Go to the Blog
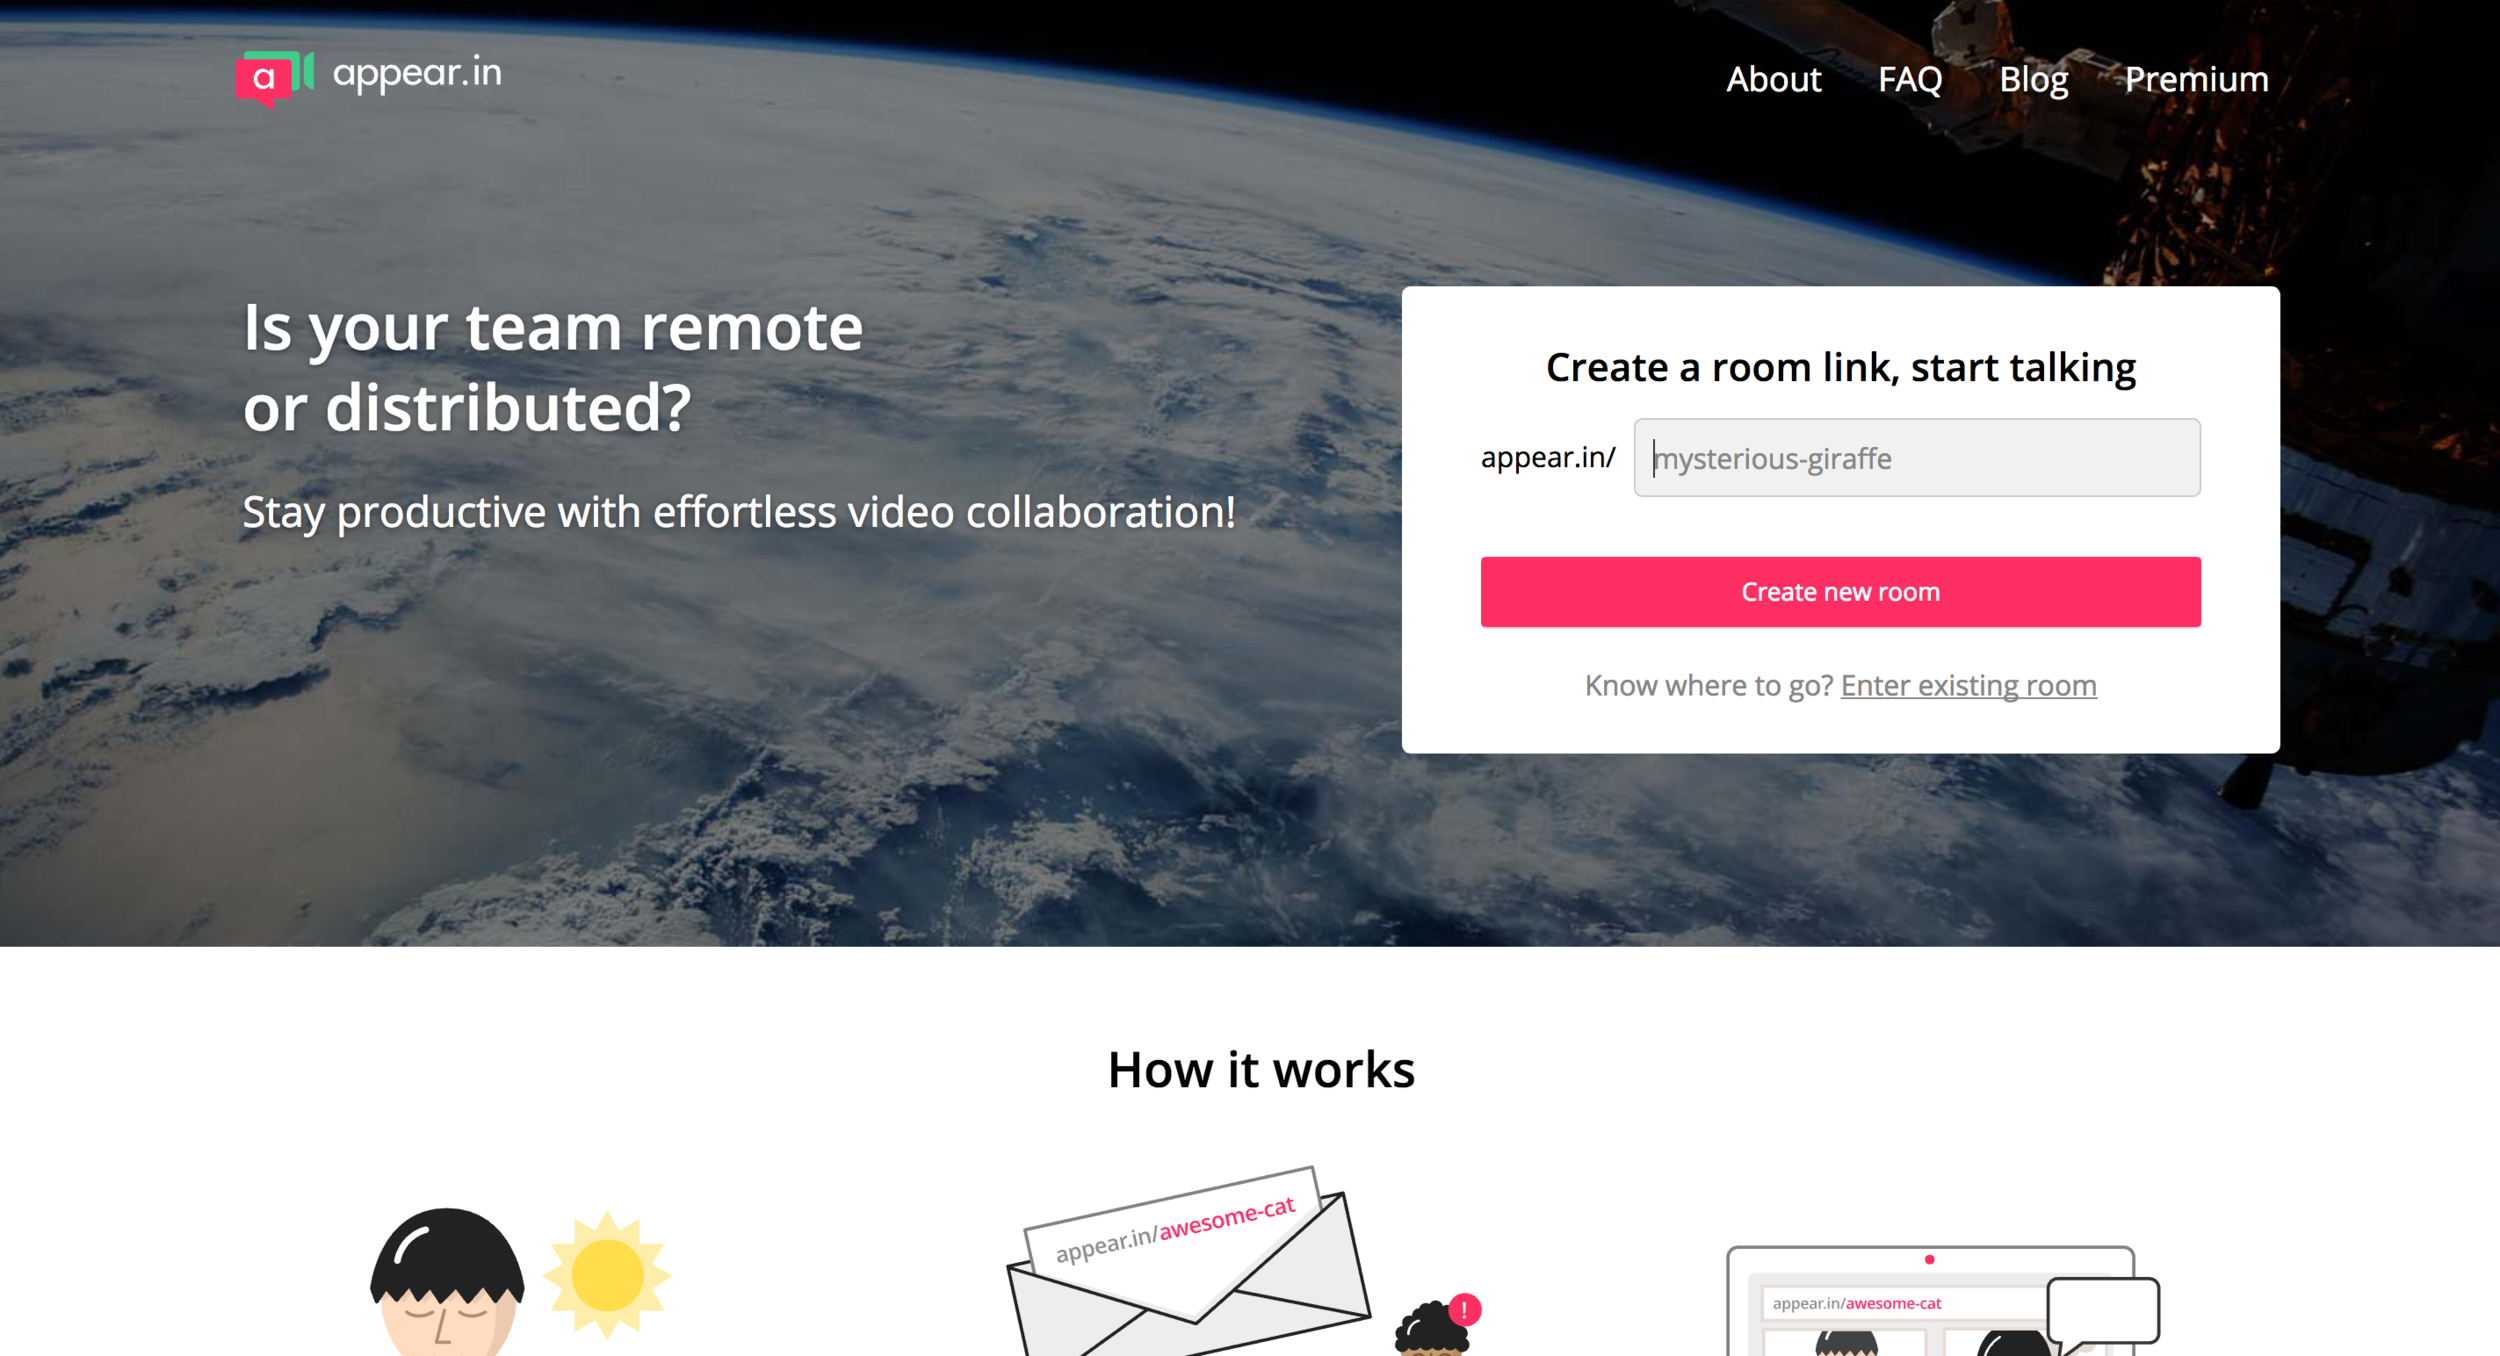The width and height of the screenshot is (2500, 1356). [2033, 79]
